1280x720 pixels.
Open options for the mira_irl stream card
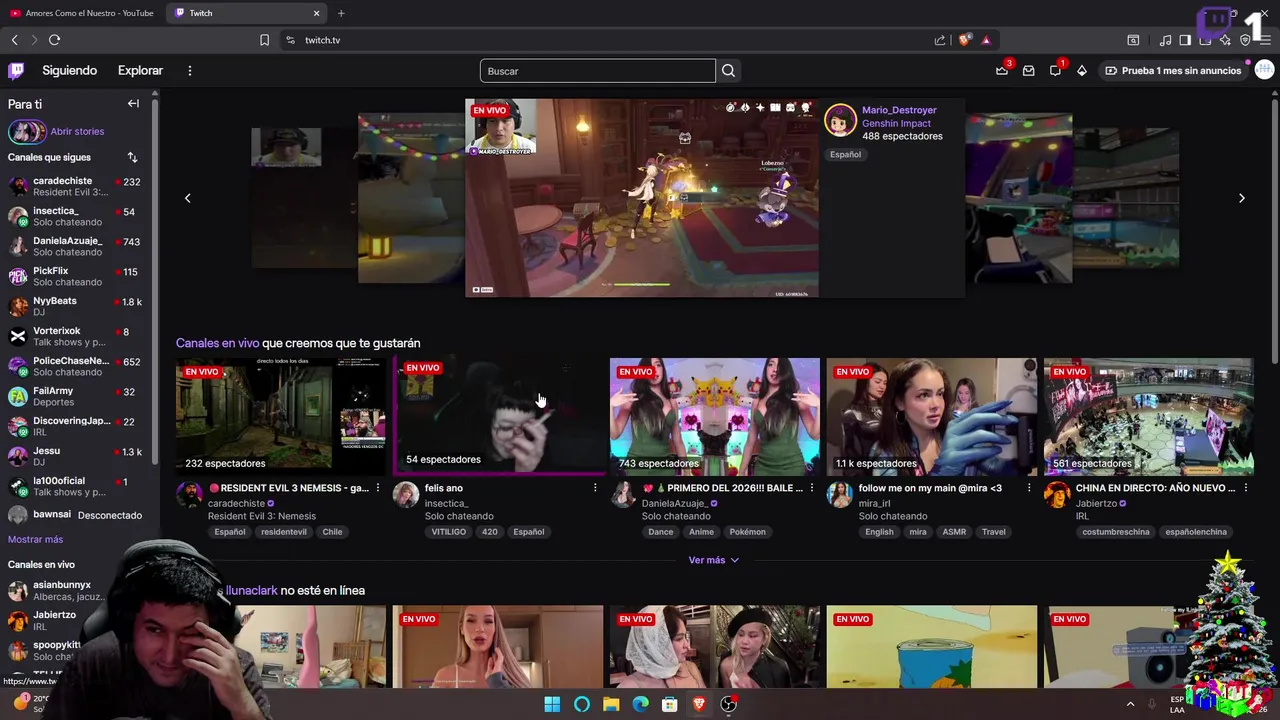click(x=1029, y=488)
